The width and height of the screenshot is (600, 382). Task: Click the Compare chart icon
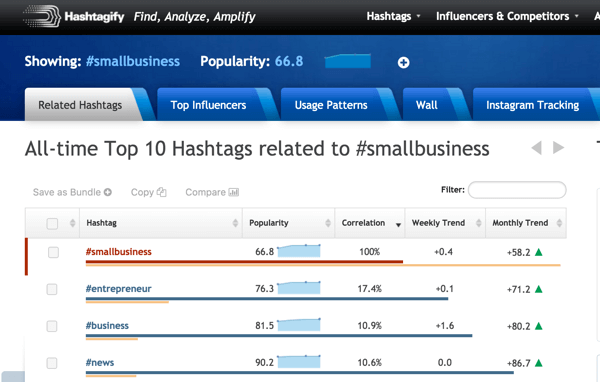coord(233,192)
